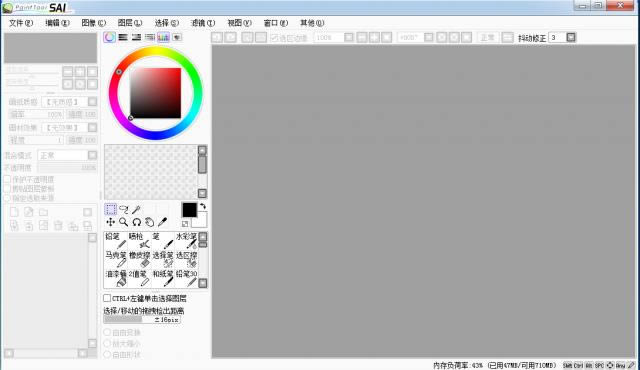Viewport: 640px width, 370px height.
Task: Choose the 喷枪 airbrush tool
Action: [139, 240]
